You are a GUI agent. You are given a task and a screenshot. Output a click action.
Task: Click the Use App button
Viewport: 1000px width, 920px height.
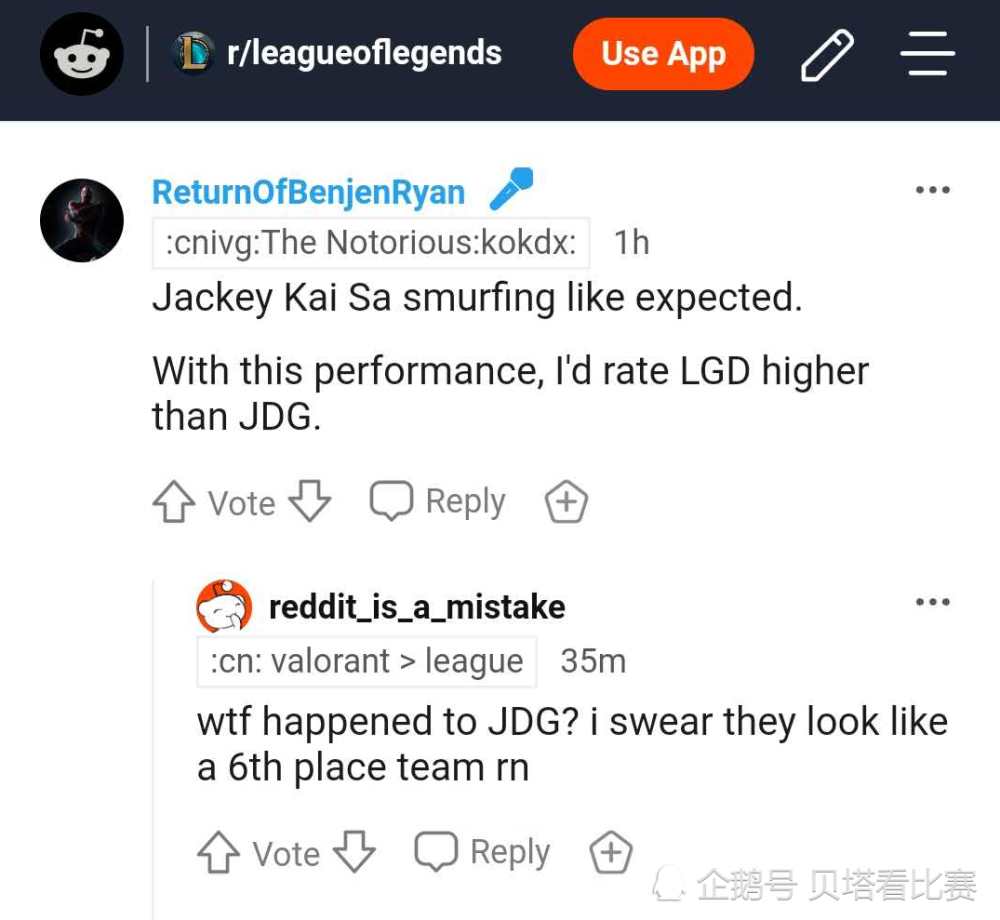point(663,54)
